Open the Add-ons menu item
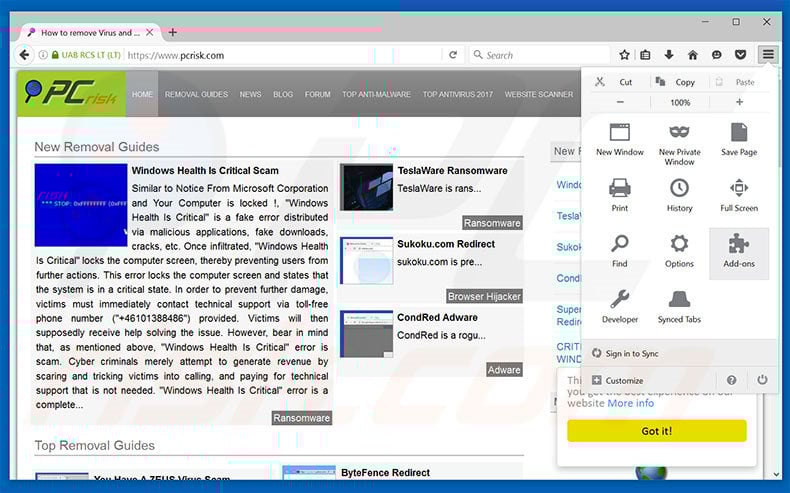The width and height of the screenshot is (790, 493). [739, 253]
